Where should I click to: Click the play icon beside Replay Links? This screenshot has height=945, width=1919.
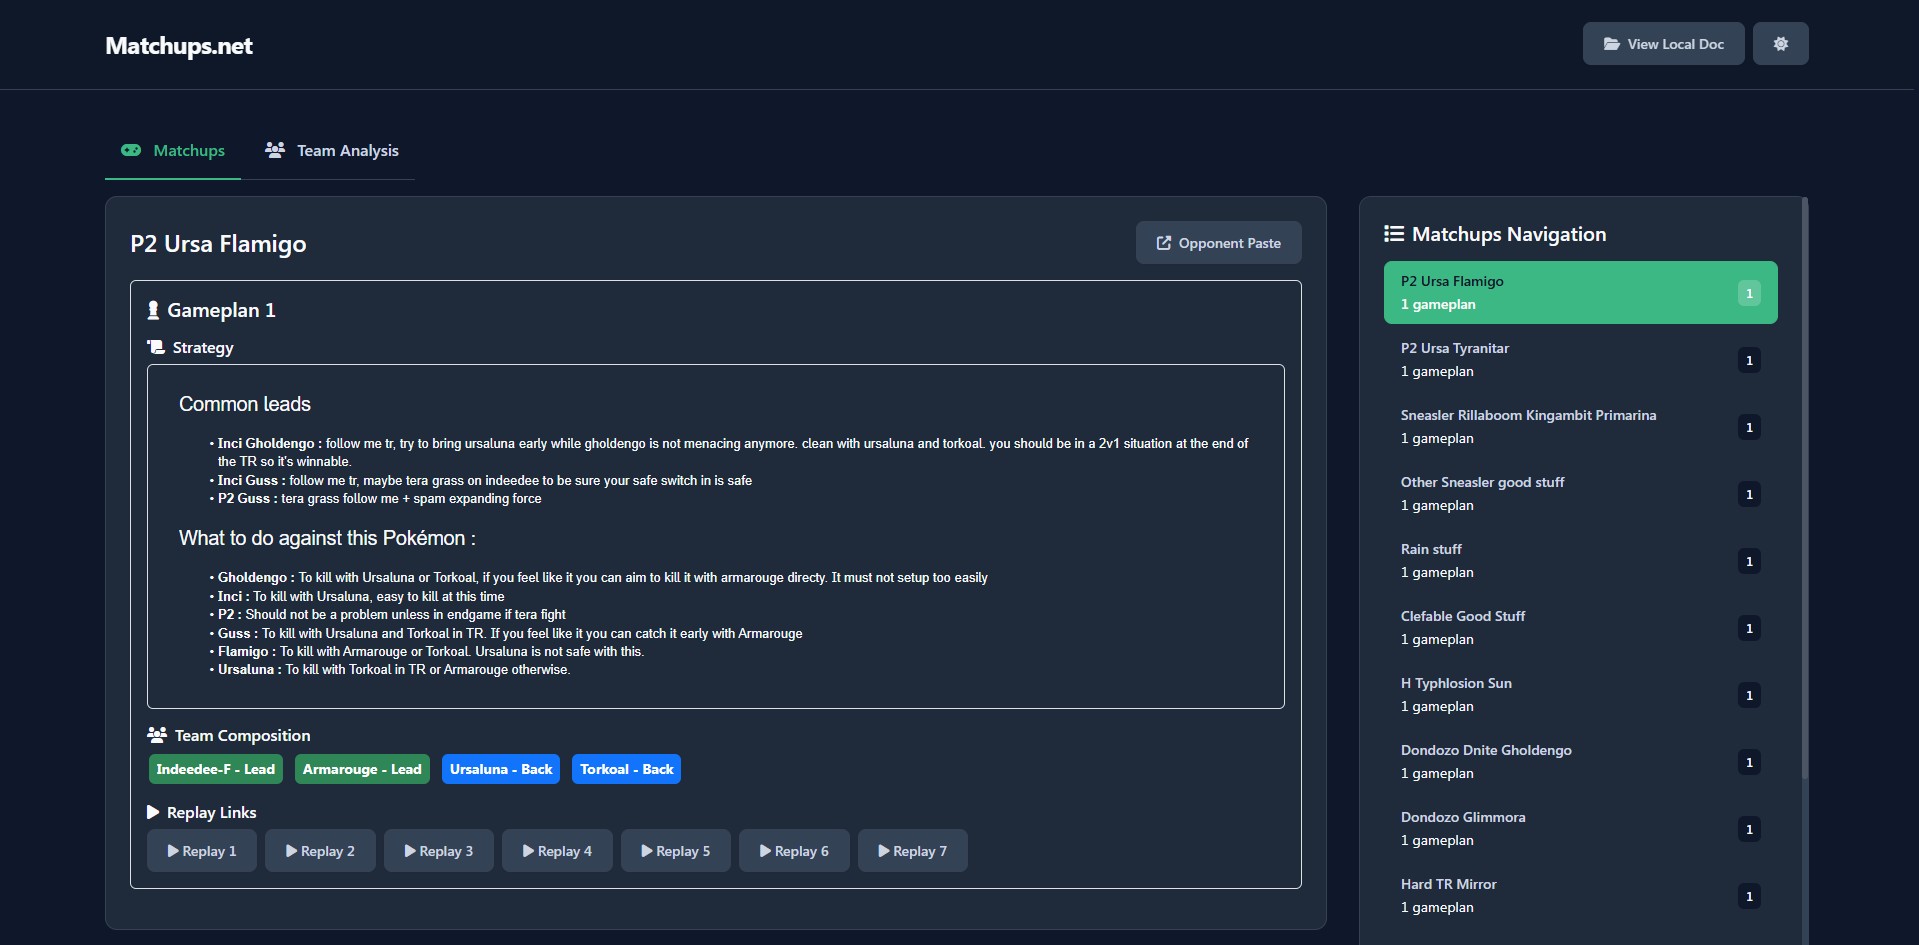click(x=153, y=812)
